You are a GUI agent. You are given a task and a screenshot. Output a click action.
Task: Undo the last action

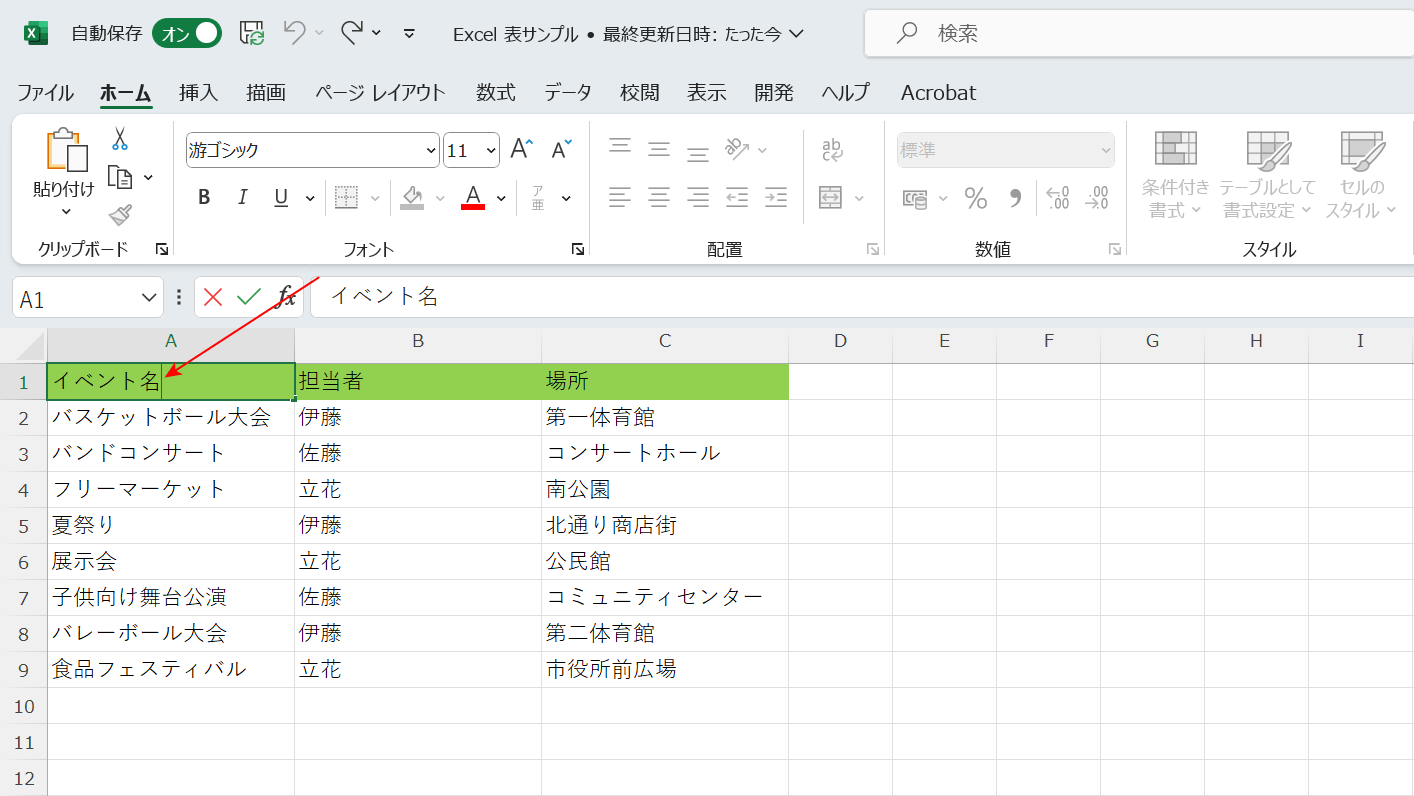pyautogui.click(x=294, y=33)
